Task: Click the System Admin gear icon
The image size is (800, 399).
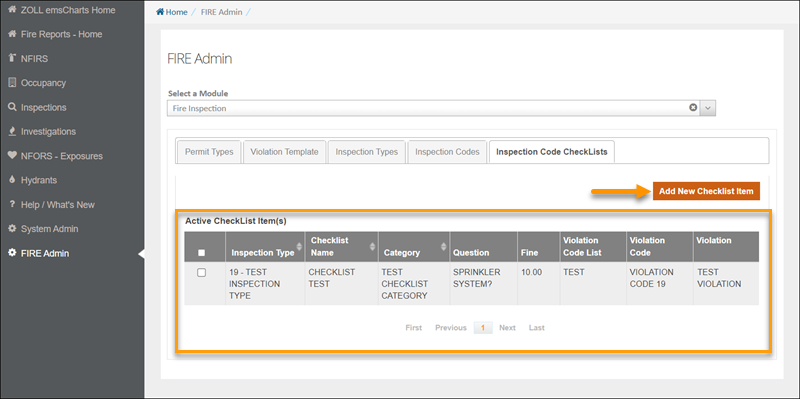Action: (x=12, y=229)
